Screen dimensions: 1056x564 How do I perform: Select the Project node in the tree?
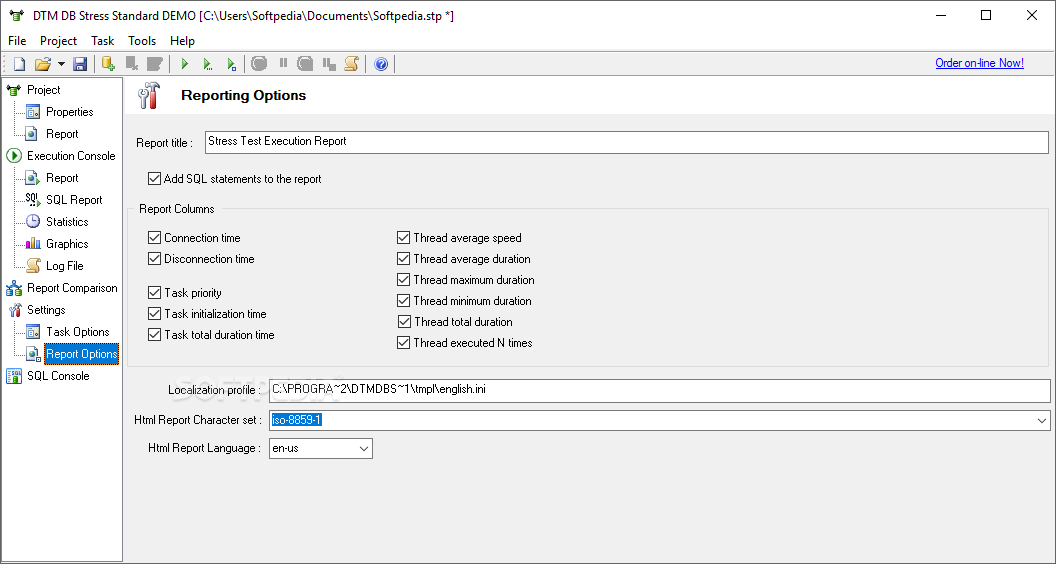tap(44, 90)
